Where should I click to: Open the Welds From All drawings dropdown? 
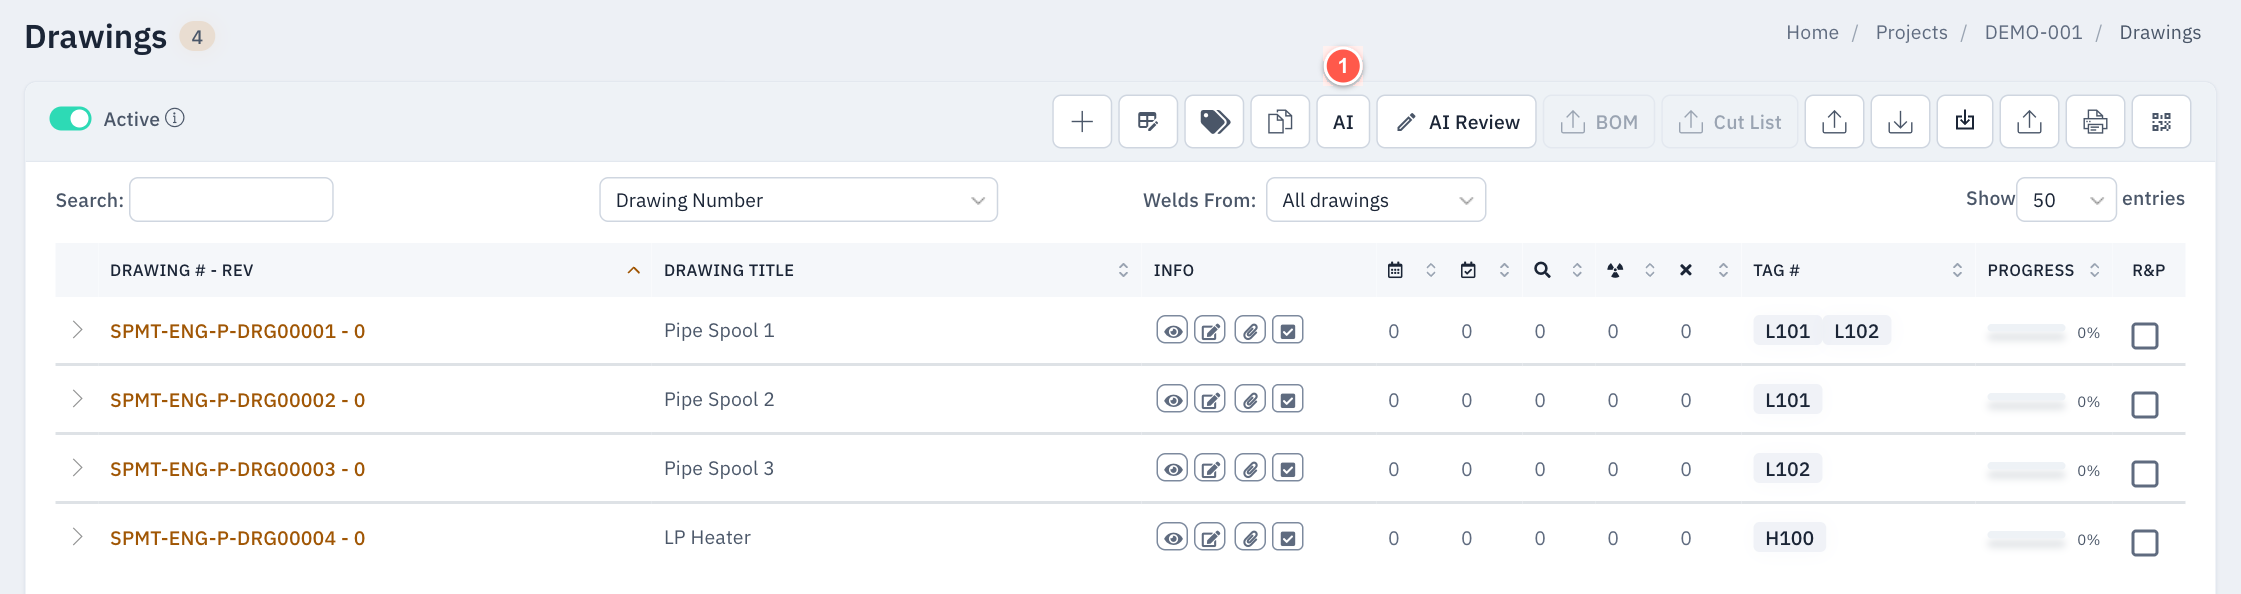tap(1375, 200)
